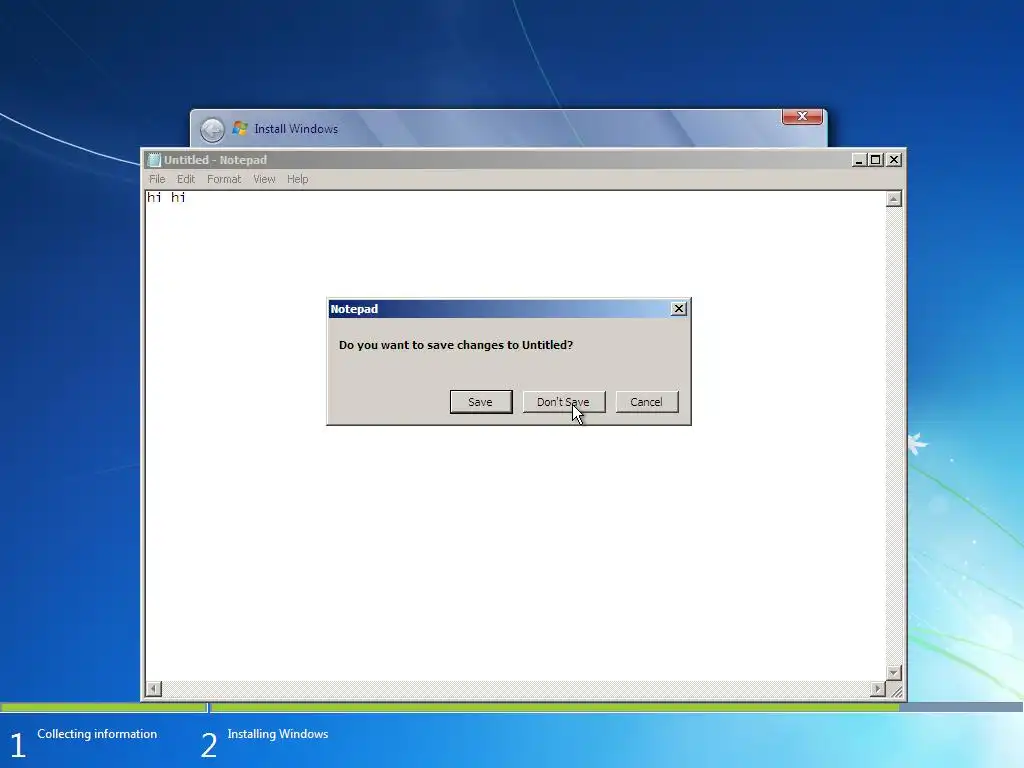The height and width of the screenshot is (768, 1024).
Task: Click the Save button in the dialog
Action: [x=481, y=402]
